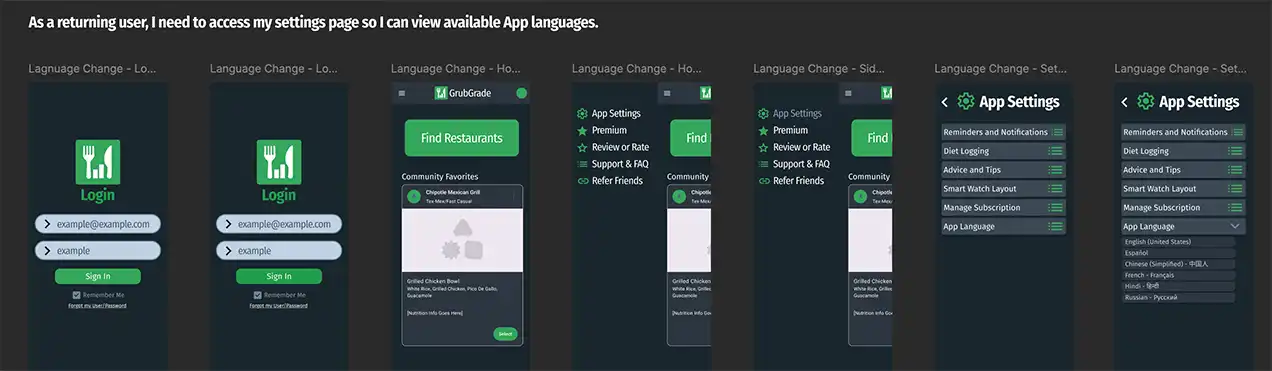Expand Reminders and Notifications row in frame with language list
This screenshot has height=371, width=1272.
(x=1184, y=132)
